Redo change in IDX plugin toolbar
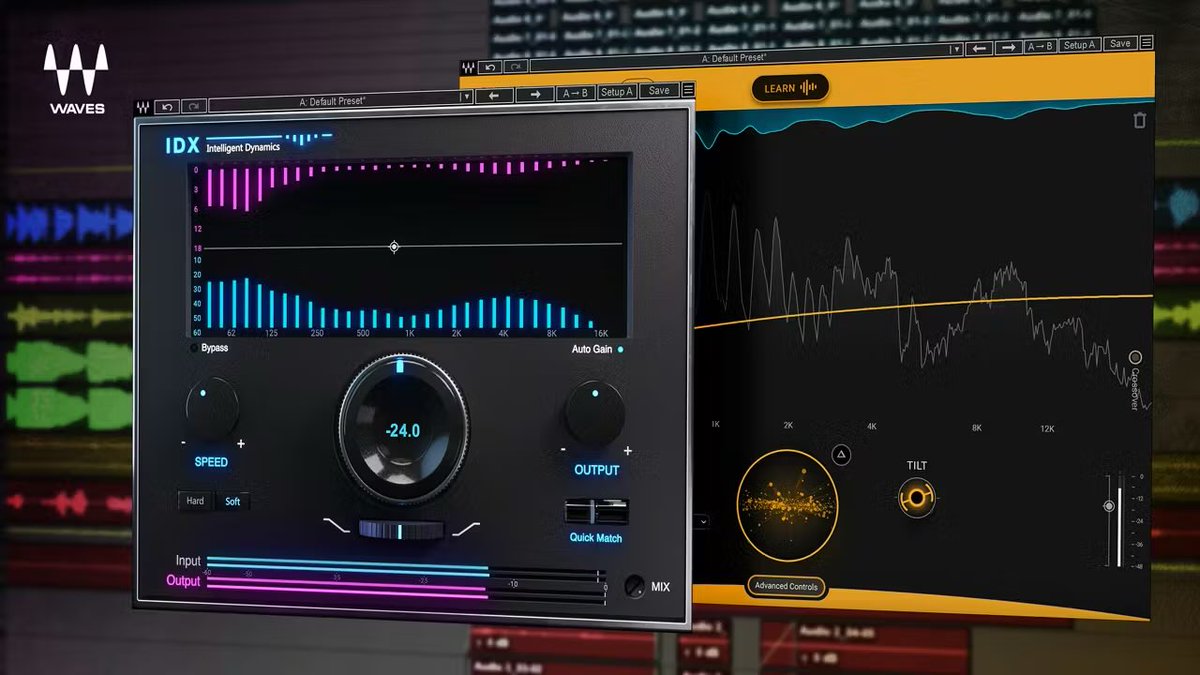1200x675 pixels. tap(194, 104)
